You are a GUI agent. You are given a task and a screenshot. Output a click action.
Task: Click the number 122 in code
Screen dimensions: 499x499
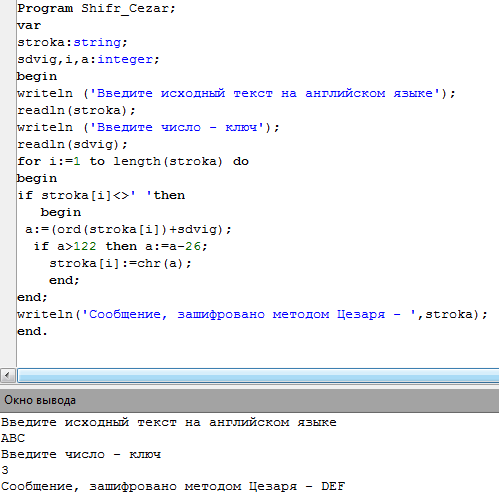tap(85, 246)
